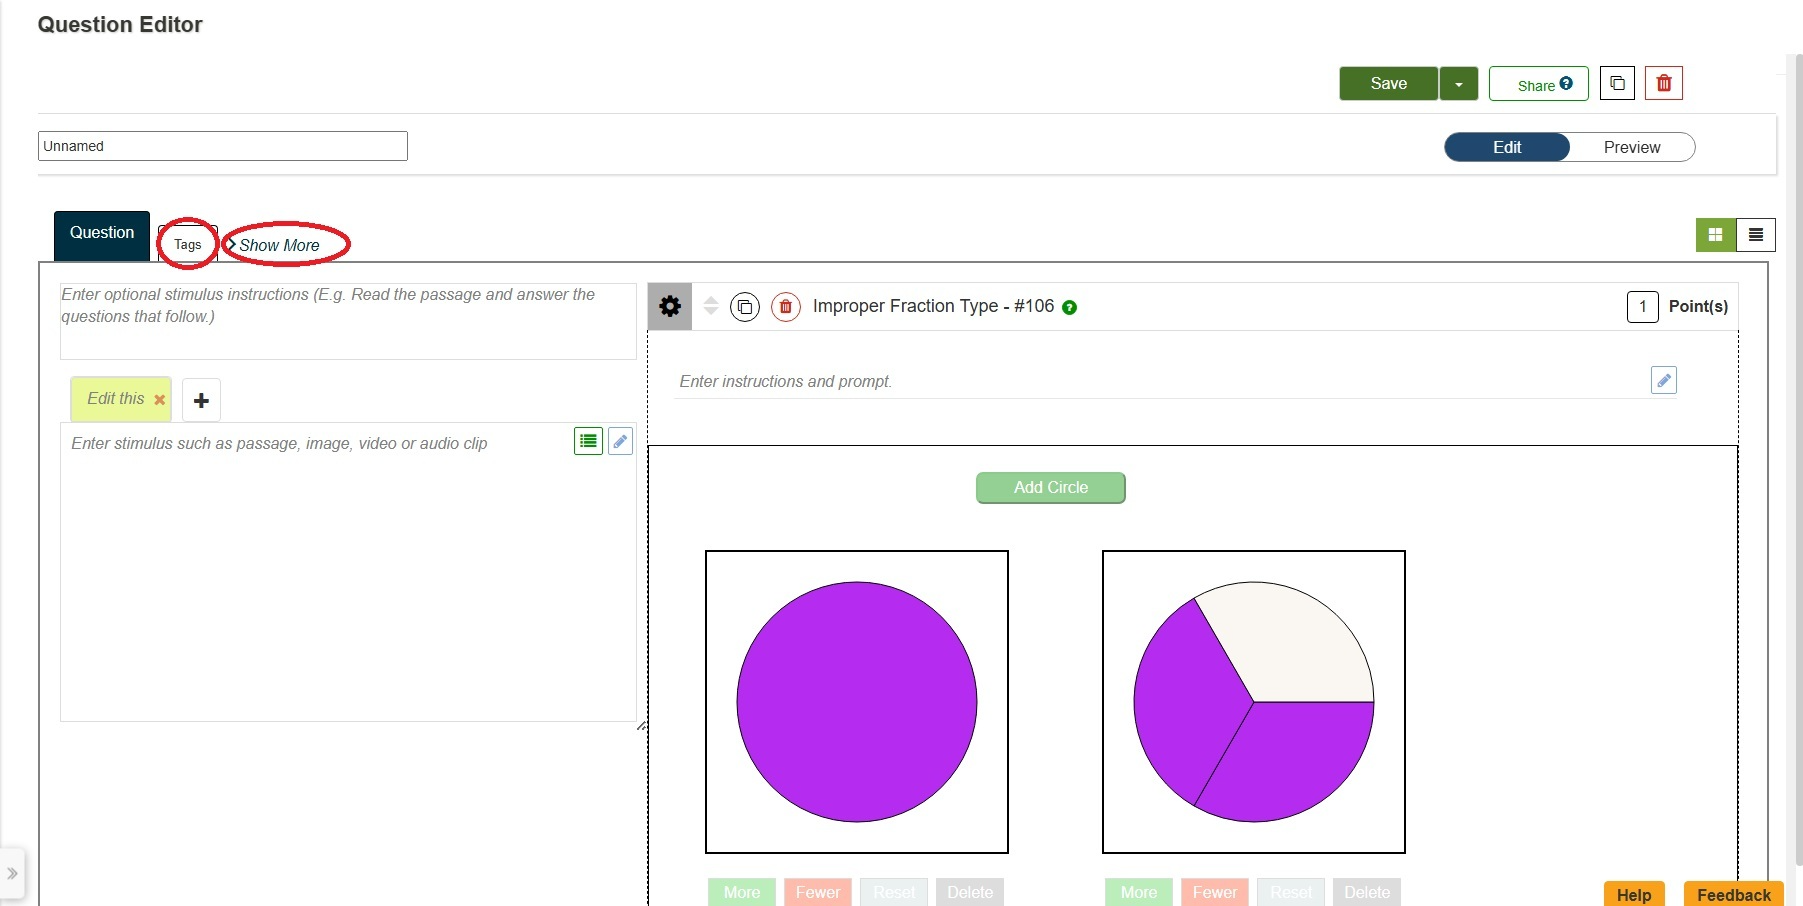Expand the left side panel chevrons

[12, 873]
